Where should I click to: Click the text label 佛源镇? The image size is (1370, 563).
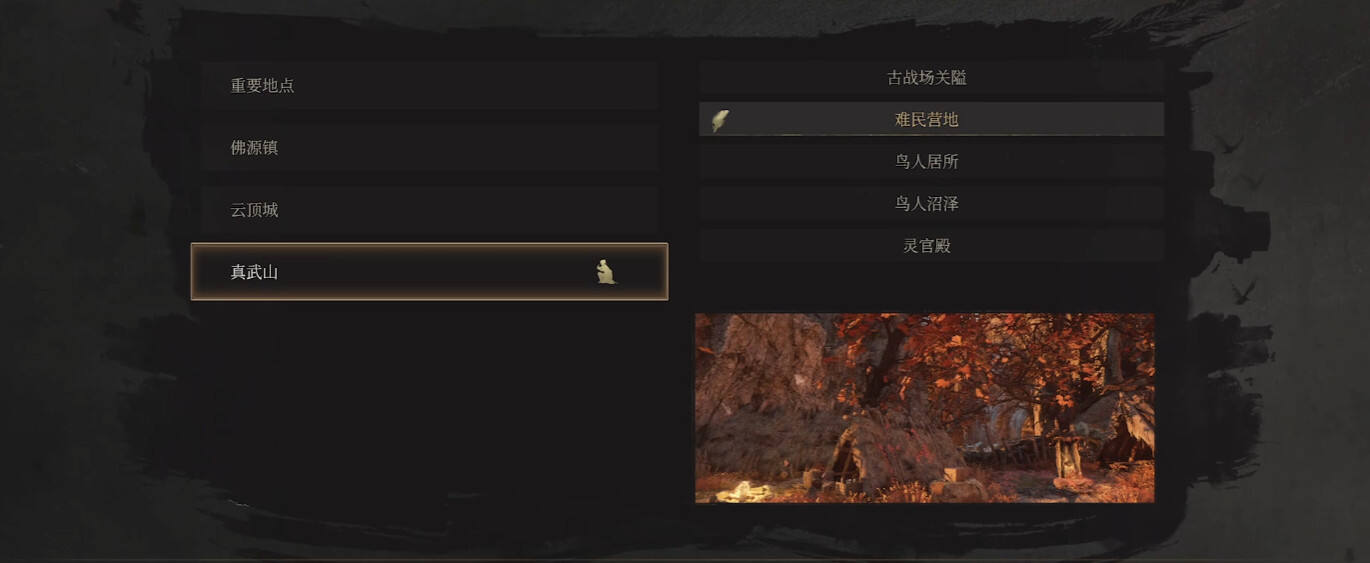coord(254,148)
